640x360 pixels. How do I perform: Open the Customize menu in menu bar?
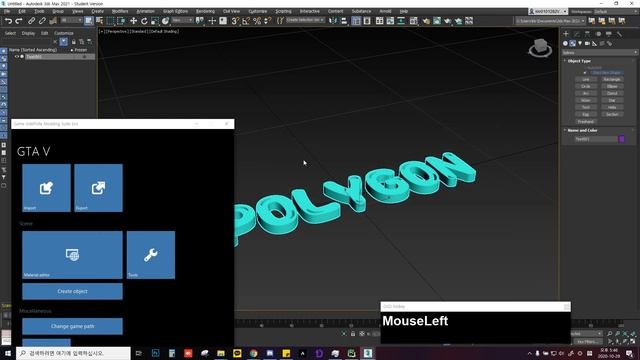tap(258, 11)
